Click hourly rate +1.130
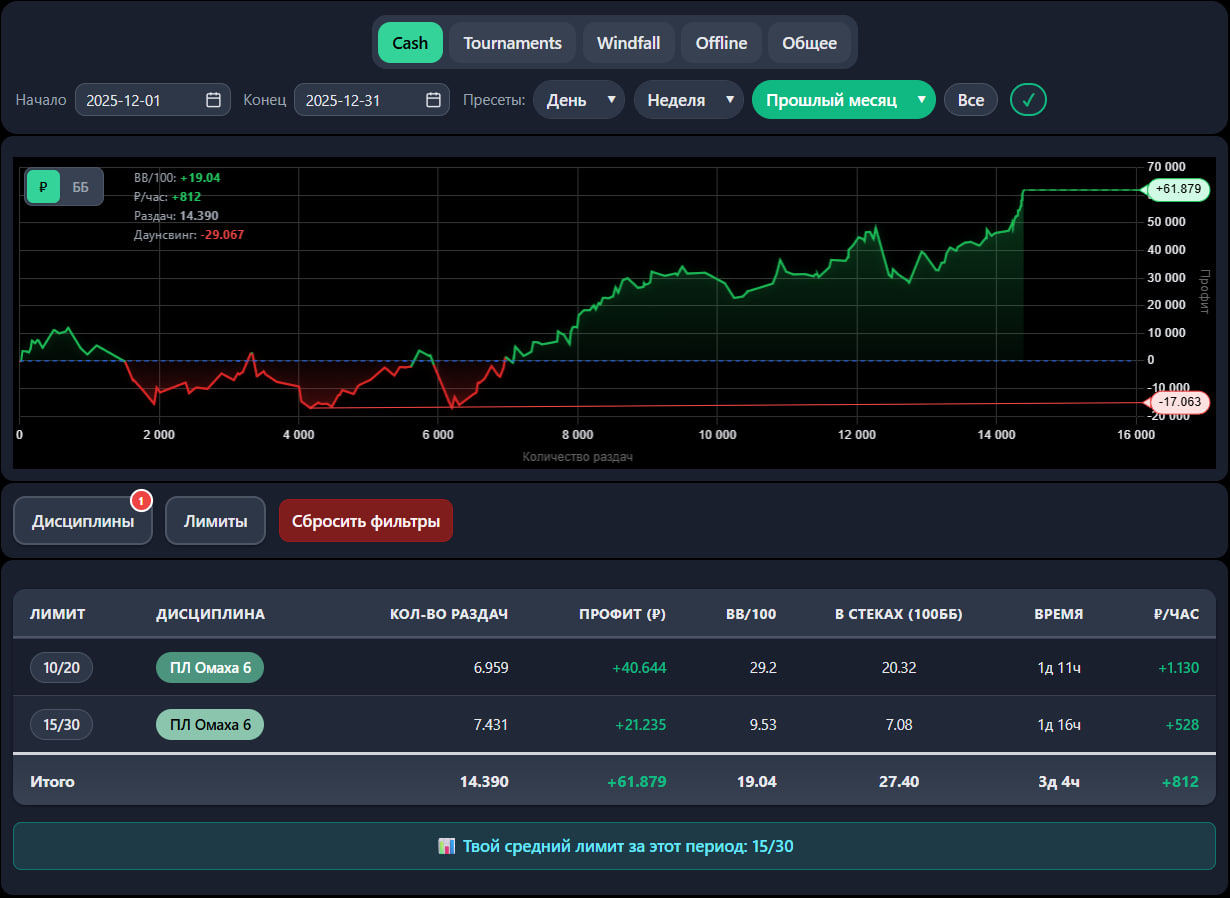This screenshot has width=1230, height=898. (x=1178, y=667)
